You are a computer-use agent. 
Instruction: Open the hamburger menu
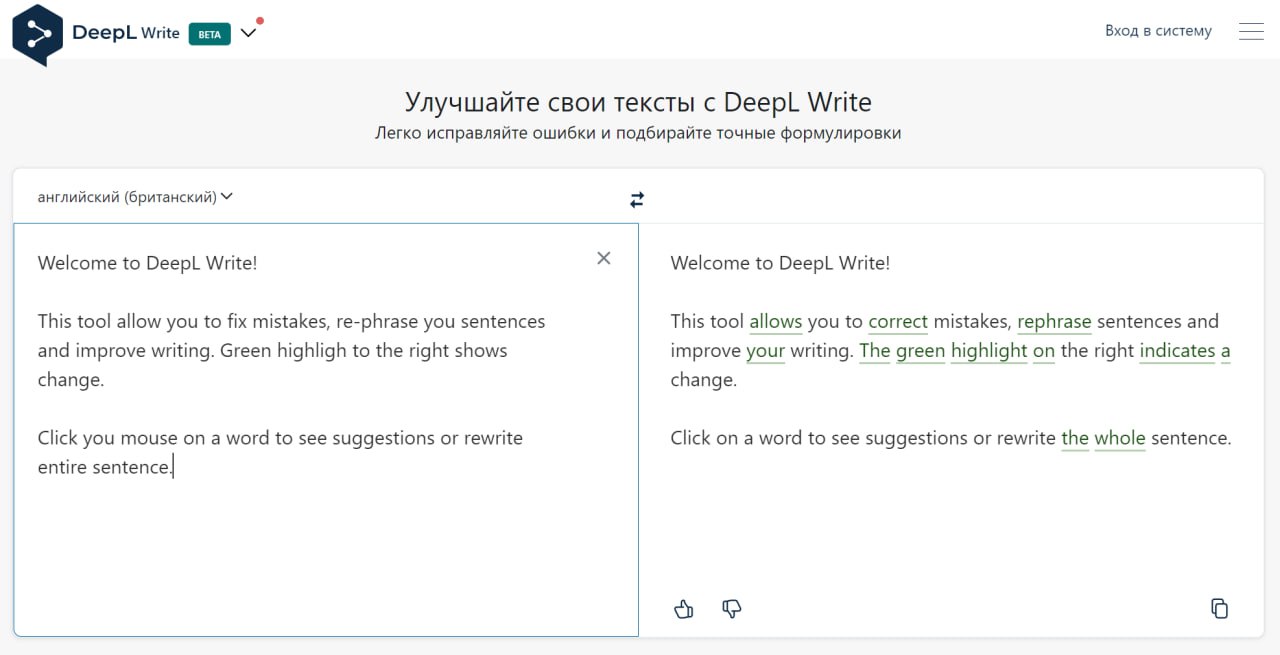pyautogui.click(x=1251, y=31)
